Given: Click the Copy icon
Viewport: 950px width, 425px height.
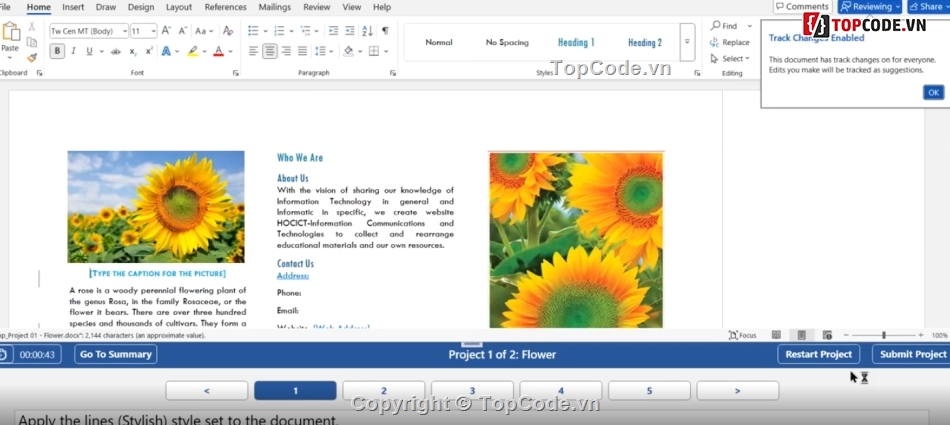Looking at the screenshot, I should [x=32, y=42].
